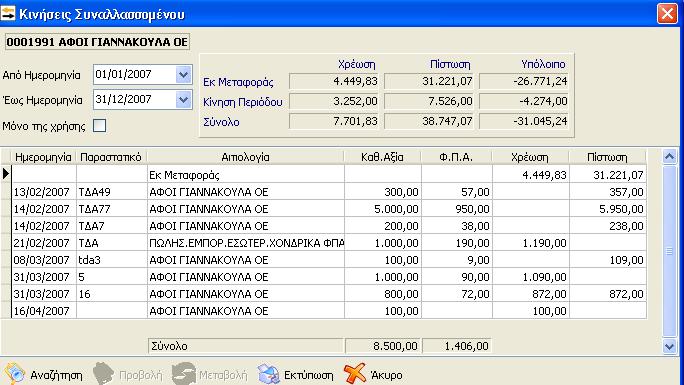Click the Χρέωση table column header
The image size is (684, 385).
coord(530,157)
